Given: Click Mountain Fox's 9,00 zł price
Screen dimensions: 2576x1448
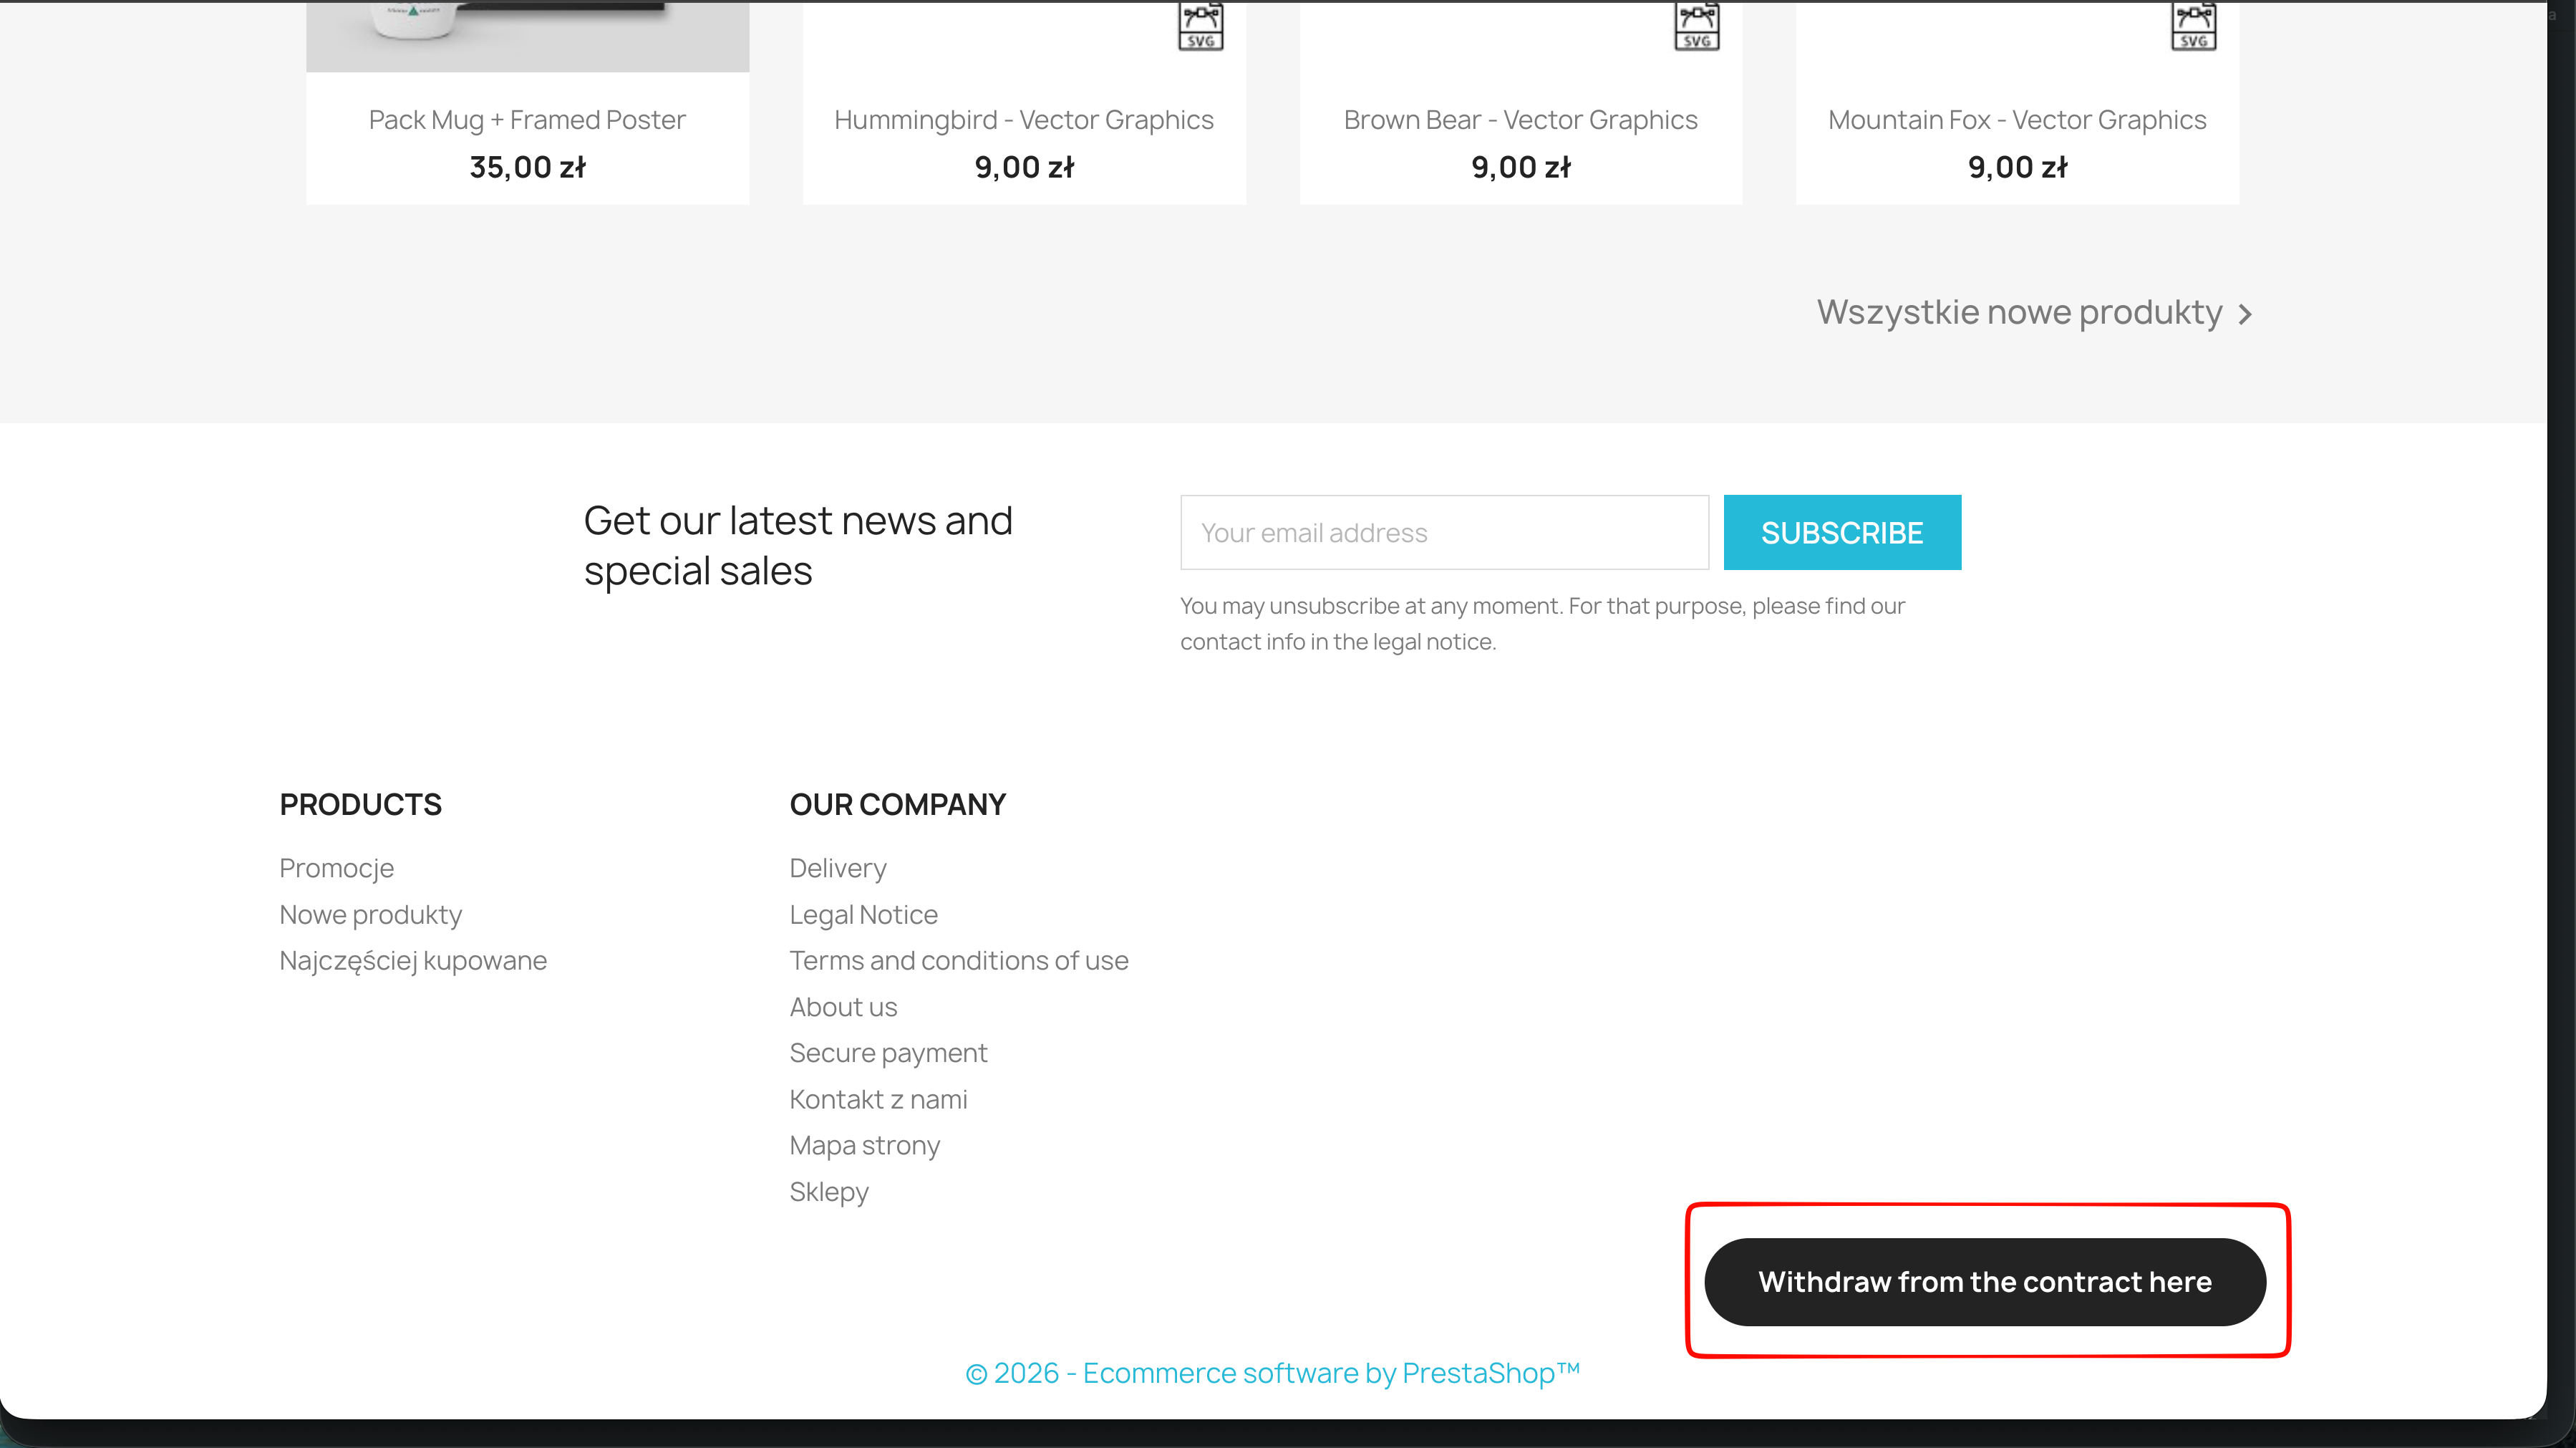Looking at the screenshot, I should pyautogui.click(x=2017, y=167).
